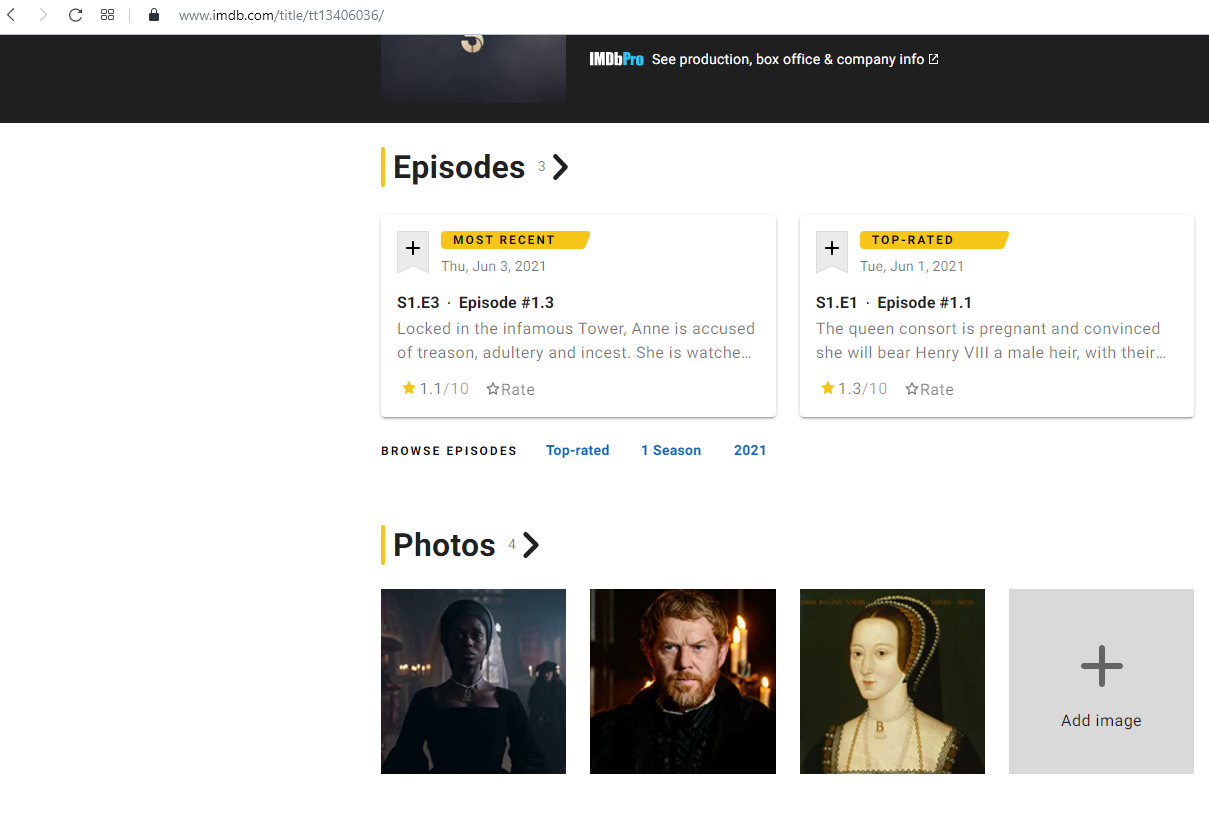Click the 1.3/10 star rating
This screenshot has height=820, width=1209.
(x=854, y=388)
